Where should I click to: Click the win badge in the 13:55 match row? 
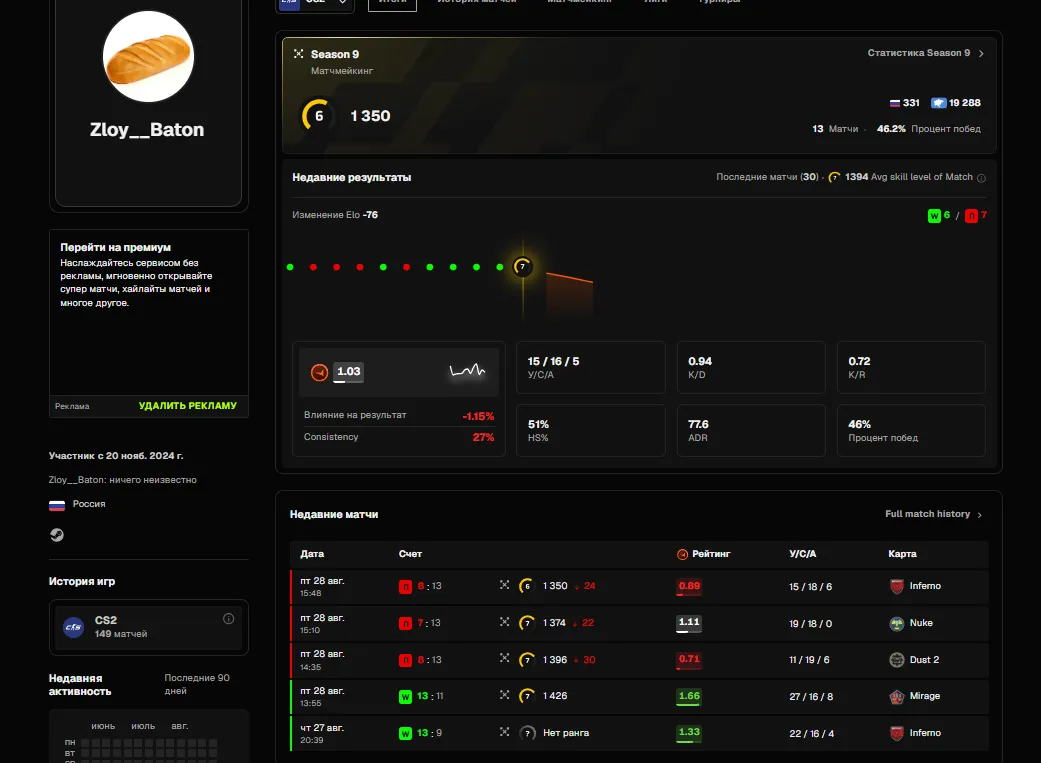point(405,697)
